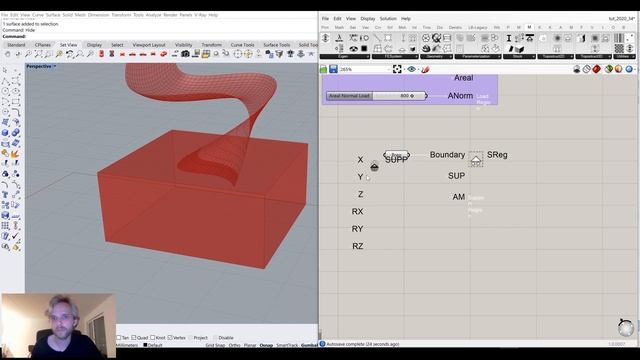Toggle the Quad osnap checkbox
640x360 pixels.
[133, 338]
